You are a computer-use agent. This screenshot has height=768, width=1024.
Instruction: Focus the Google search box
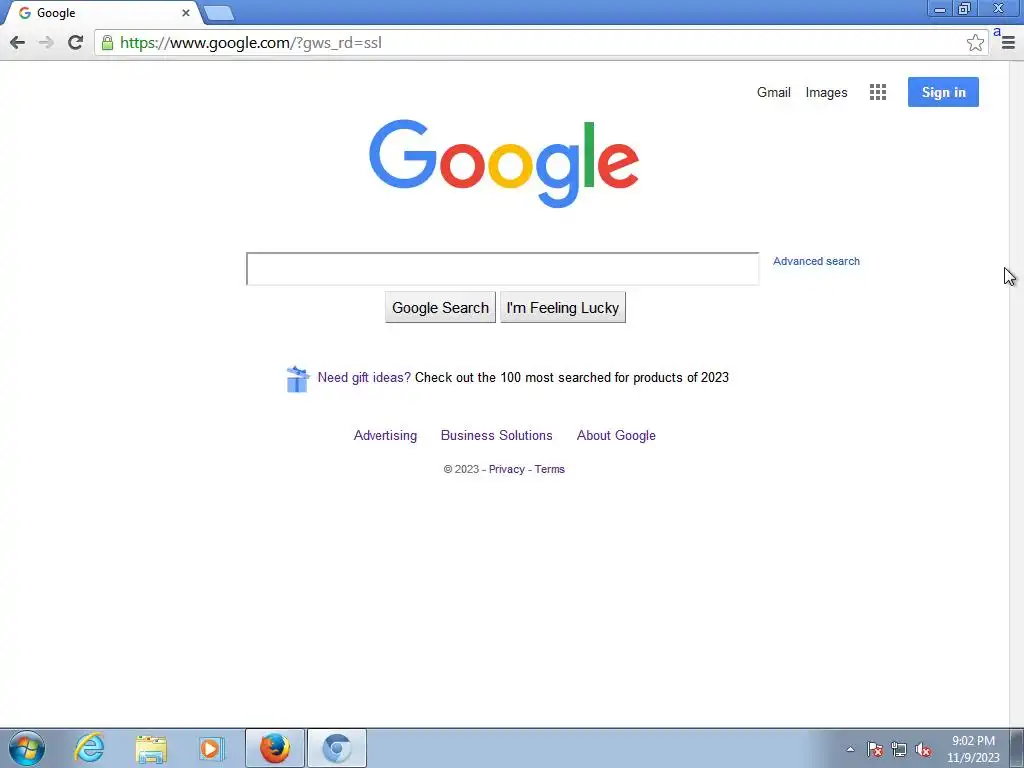[502, 268]
